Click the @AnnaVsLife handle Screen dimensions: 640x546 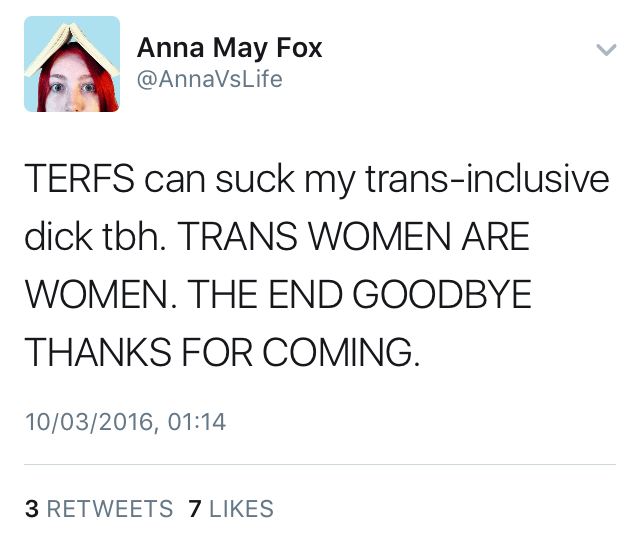click(x=209, y=79)
